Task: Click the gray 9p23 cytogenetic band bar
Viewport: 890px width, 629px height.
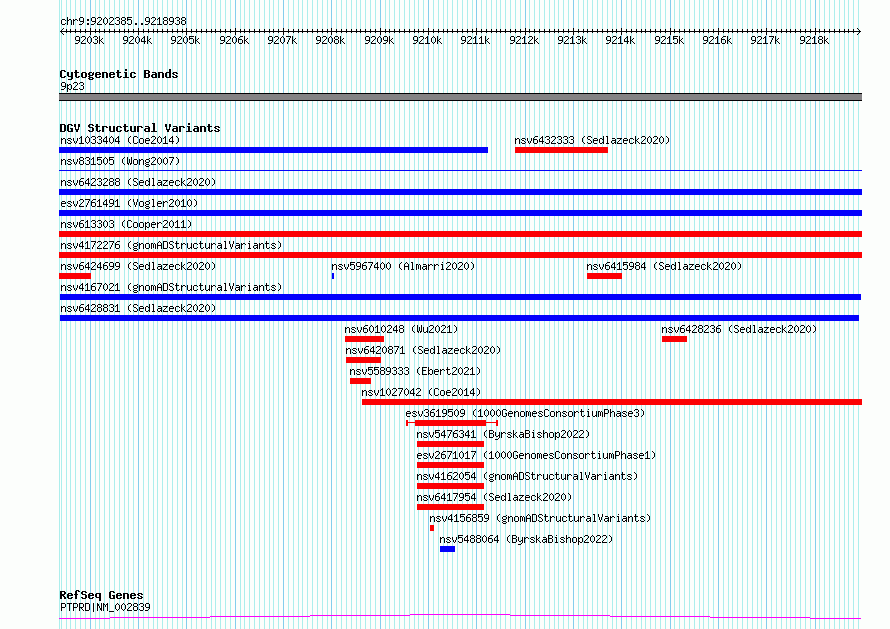Action: pyautogui.click(x=460, y=97)
